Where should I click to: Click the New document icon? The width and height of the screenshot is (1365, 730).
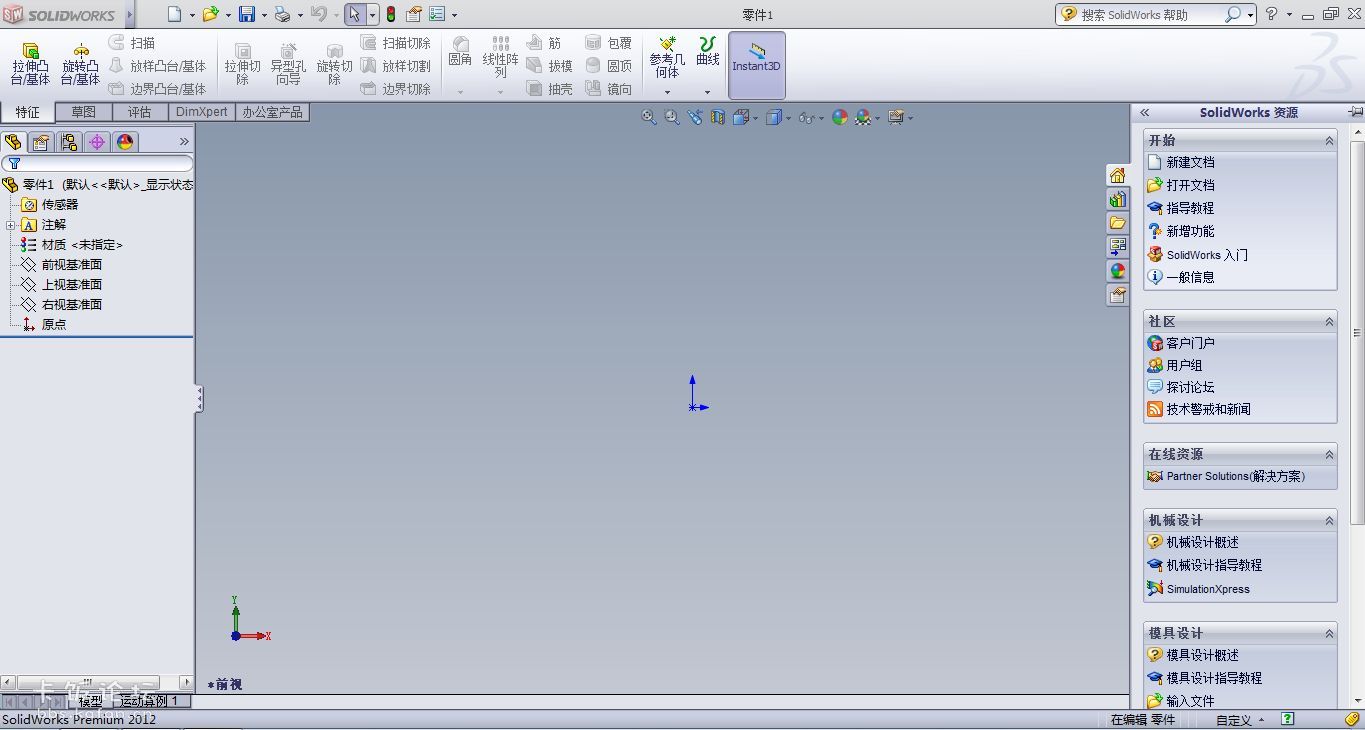175,14
